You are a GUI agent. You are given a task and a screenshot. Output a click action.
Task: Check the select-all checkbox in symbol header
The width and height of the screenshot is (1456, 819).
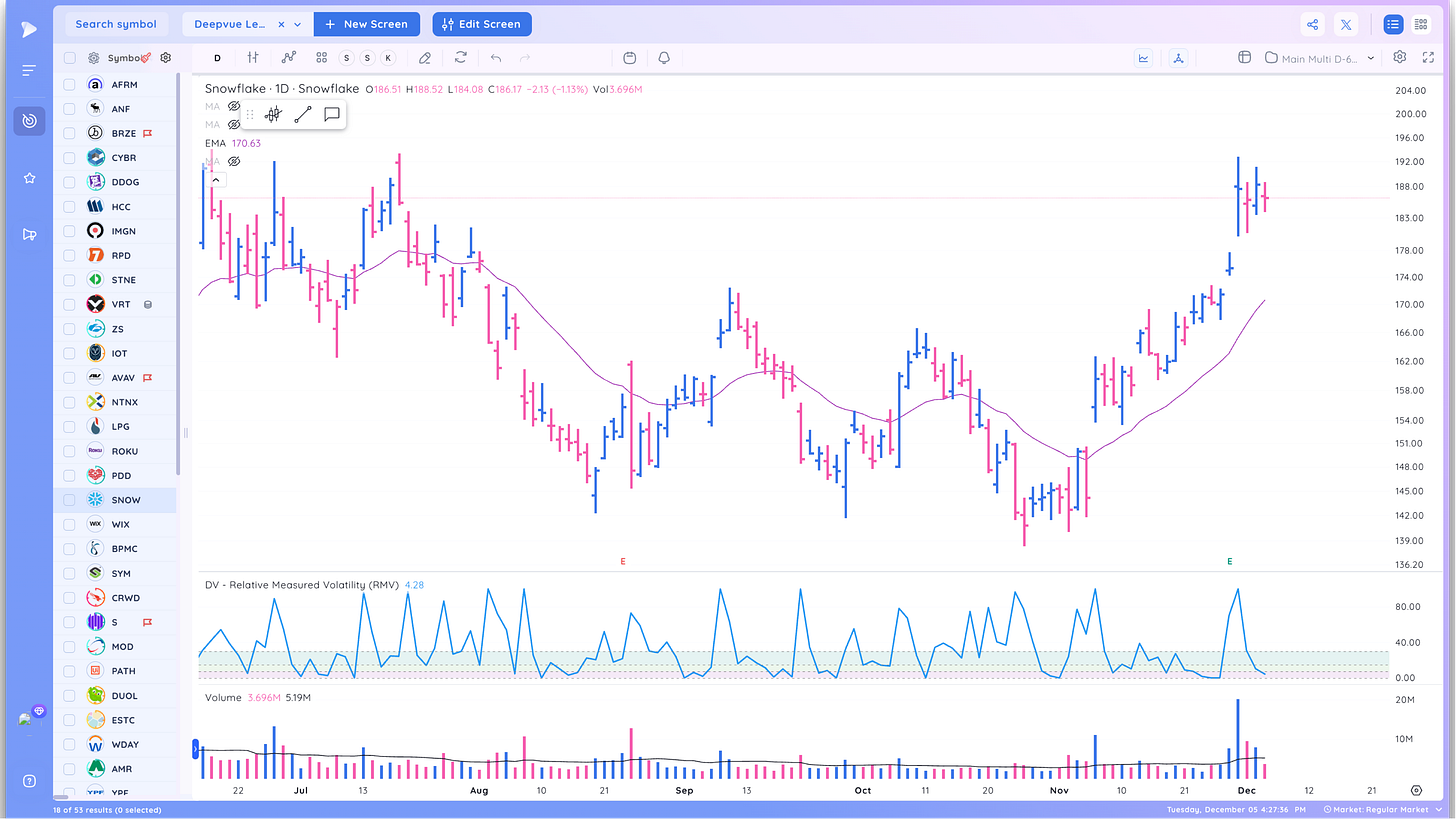[x=70, y=58]
